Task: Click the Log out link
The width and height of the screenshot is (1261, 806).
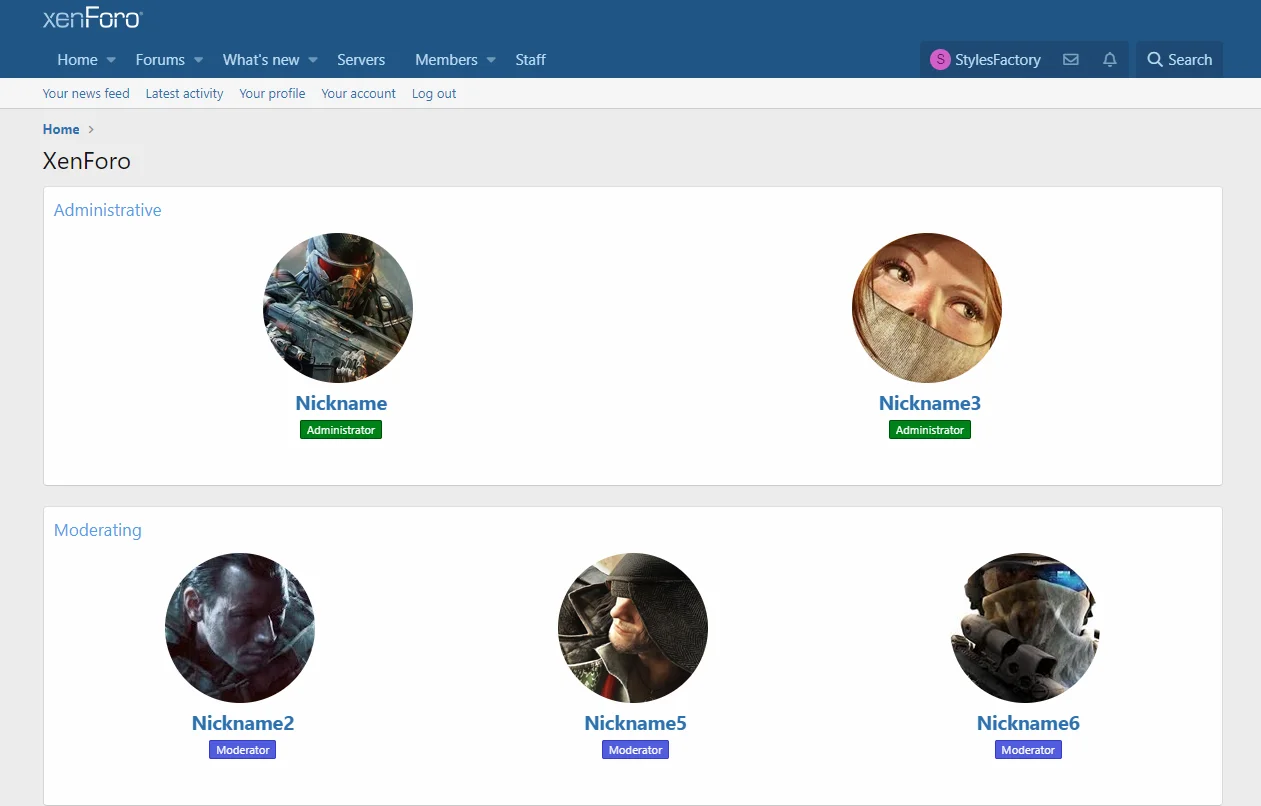Action: coord(434,93)
